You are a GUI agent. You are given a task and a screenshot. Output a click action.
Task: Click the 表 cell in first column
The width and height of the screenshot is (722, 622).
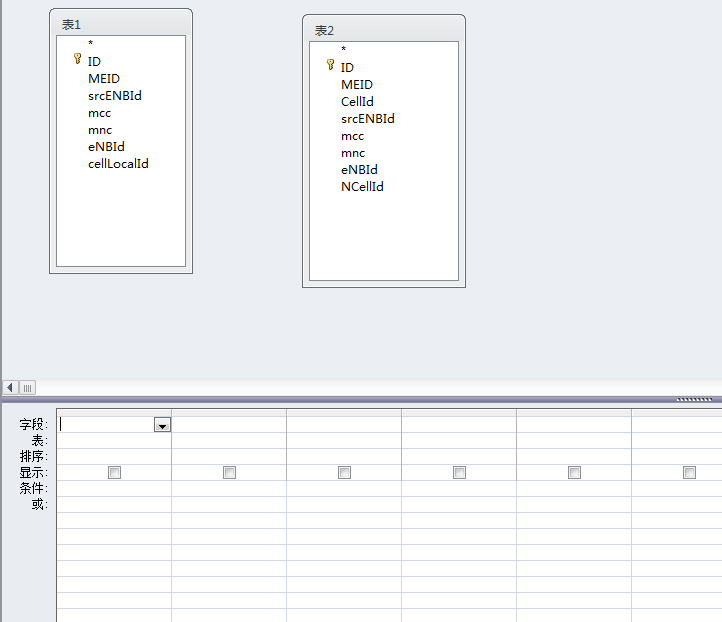pos(114,441)
